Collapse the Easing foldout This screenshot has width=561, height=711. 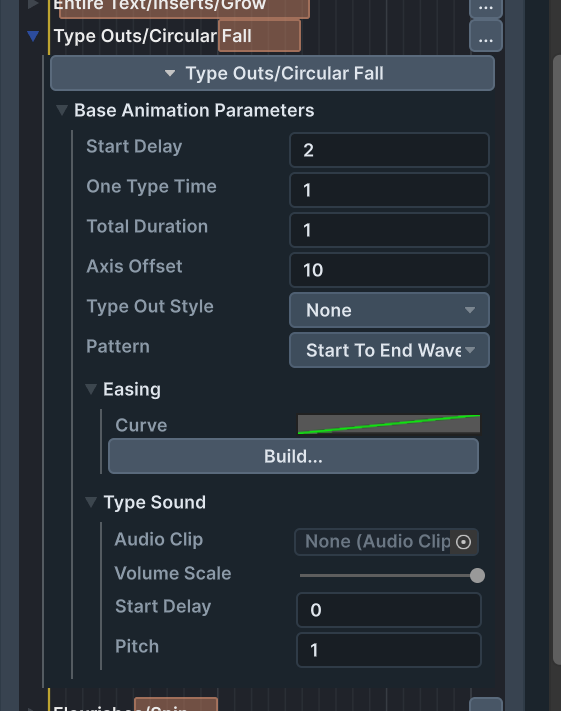coord(91,389)
